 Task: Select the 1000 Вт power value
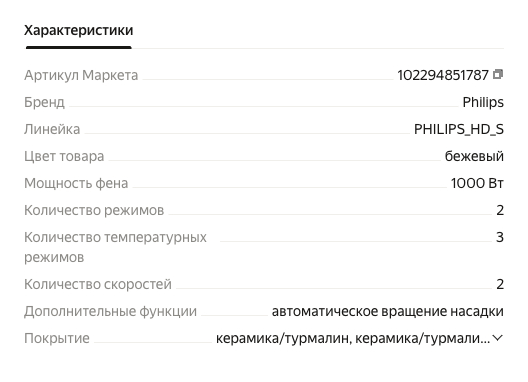click(x=477, y=183)
